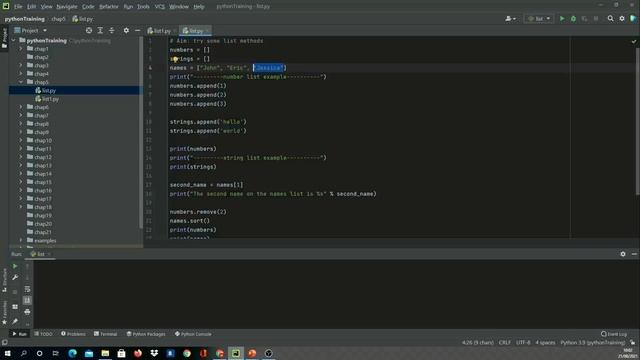Expand the examples folder

(21, 240)
